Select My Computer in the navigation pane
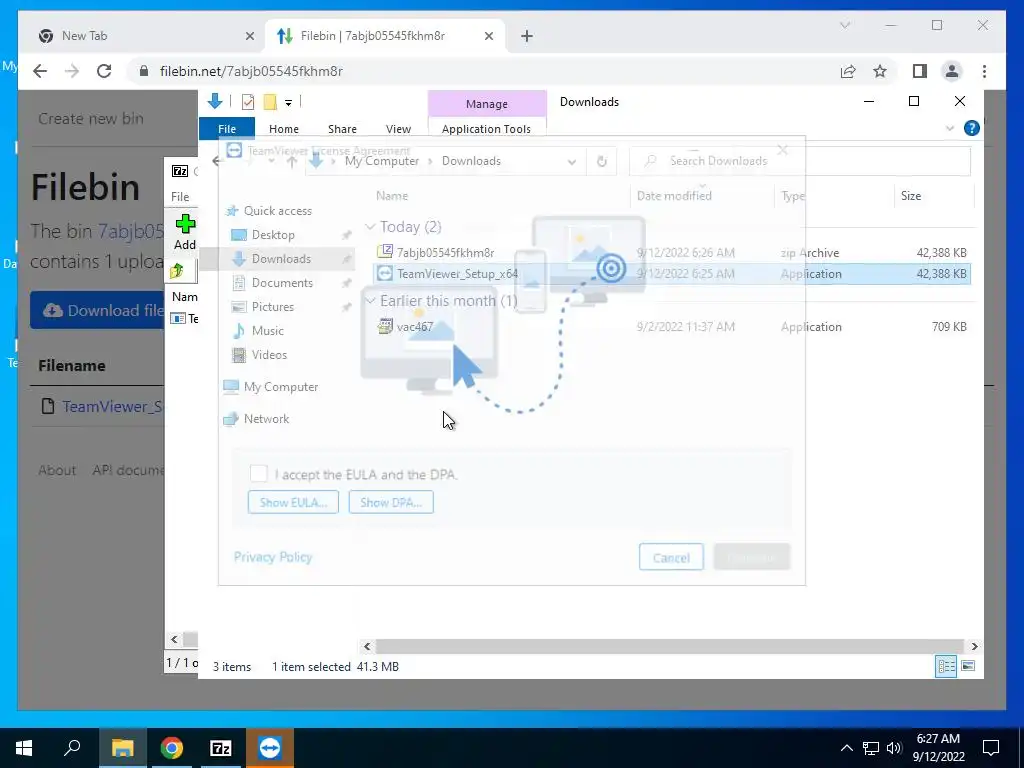The height and width of the screenshot is (768, 1024). point(280,387)
